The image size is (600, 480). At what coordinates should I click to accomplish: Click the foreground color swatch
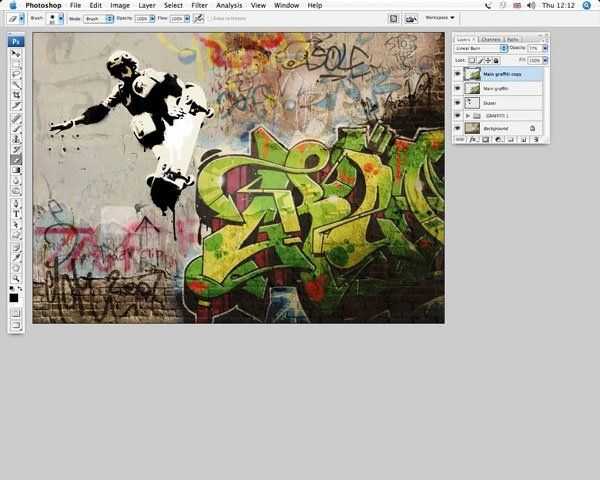[x=13, y=297]
